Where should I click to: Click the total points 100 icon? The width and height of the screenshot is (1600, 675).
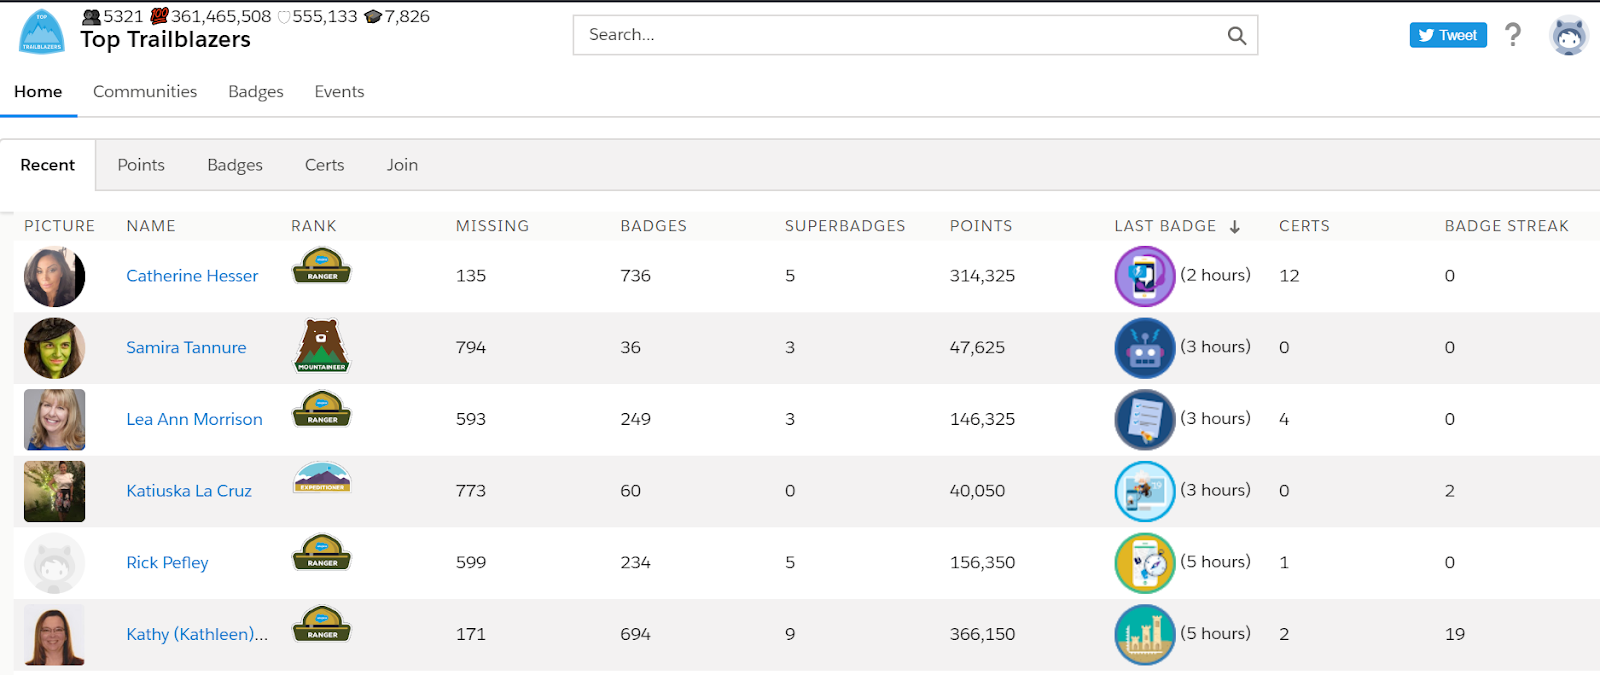coord(159,16)
